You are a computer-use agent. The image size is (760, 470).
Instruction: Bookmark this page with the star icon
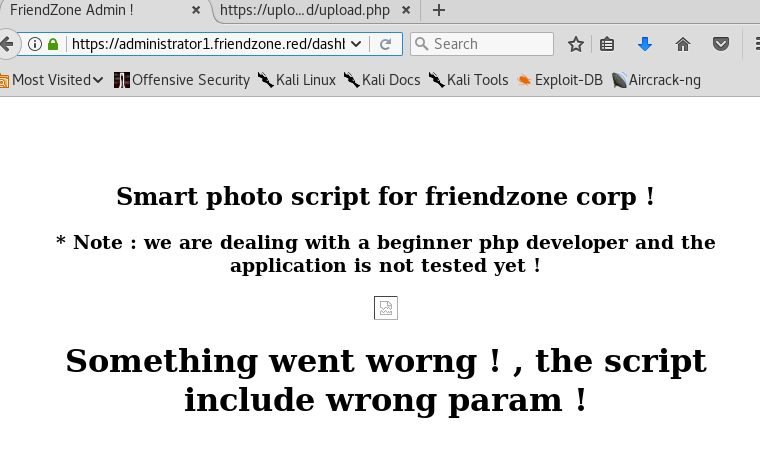click(576, 44)
